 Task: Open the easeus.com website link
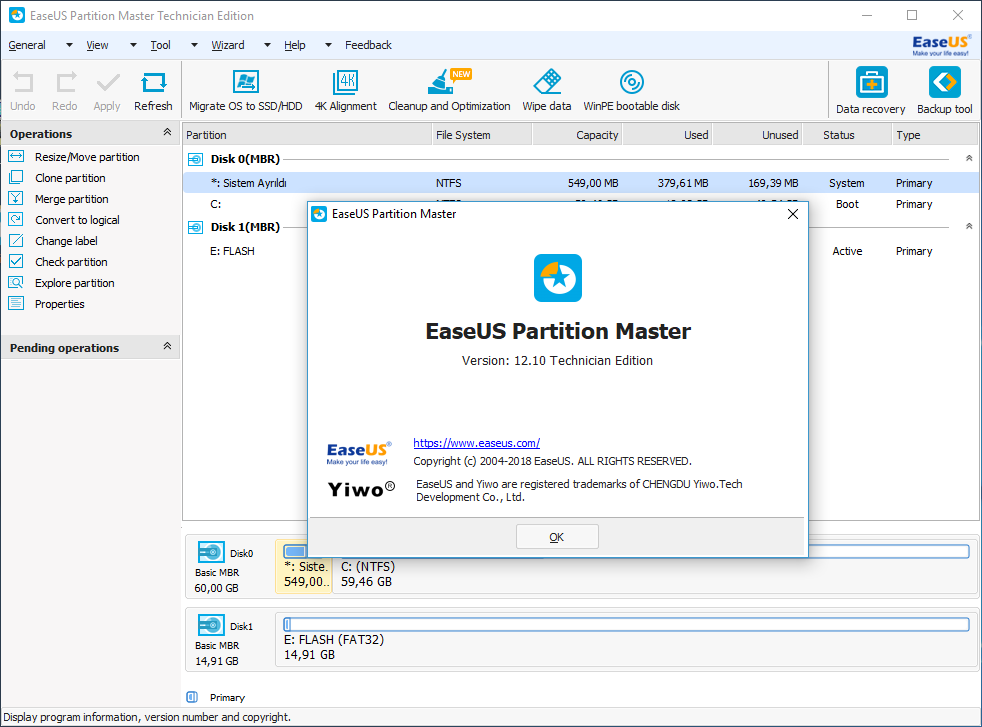pos(477,443)
